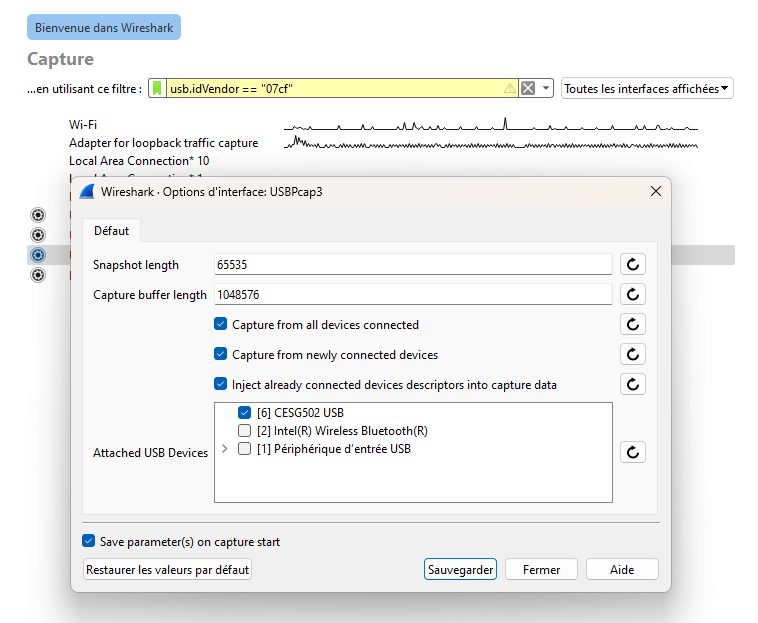Viewport: 758px width, 623px height.
Task: Open the 'Toutes les interfaces affichées' dropdown
Action: click(x=647, y=89)
